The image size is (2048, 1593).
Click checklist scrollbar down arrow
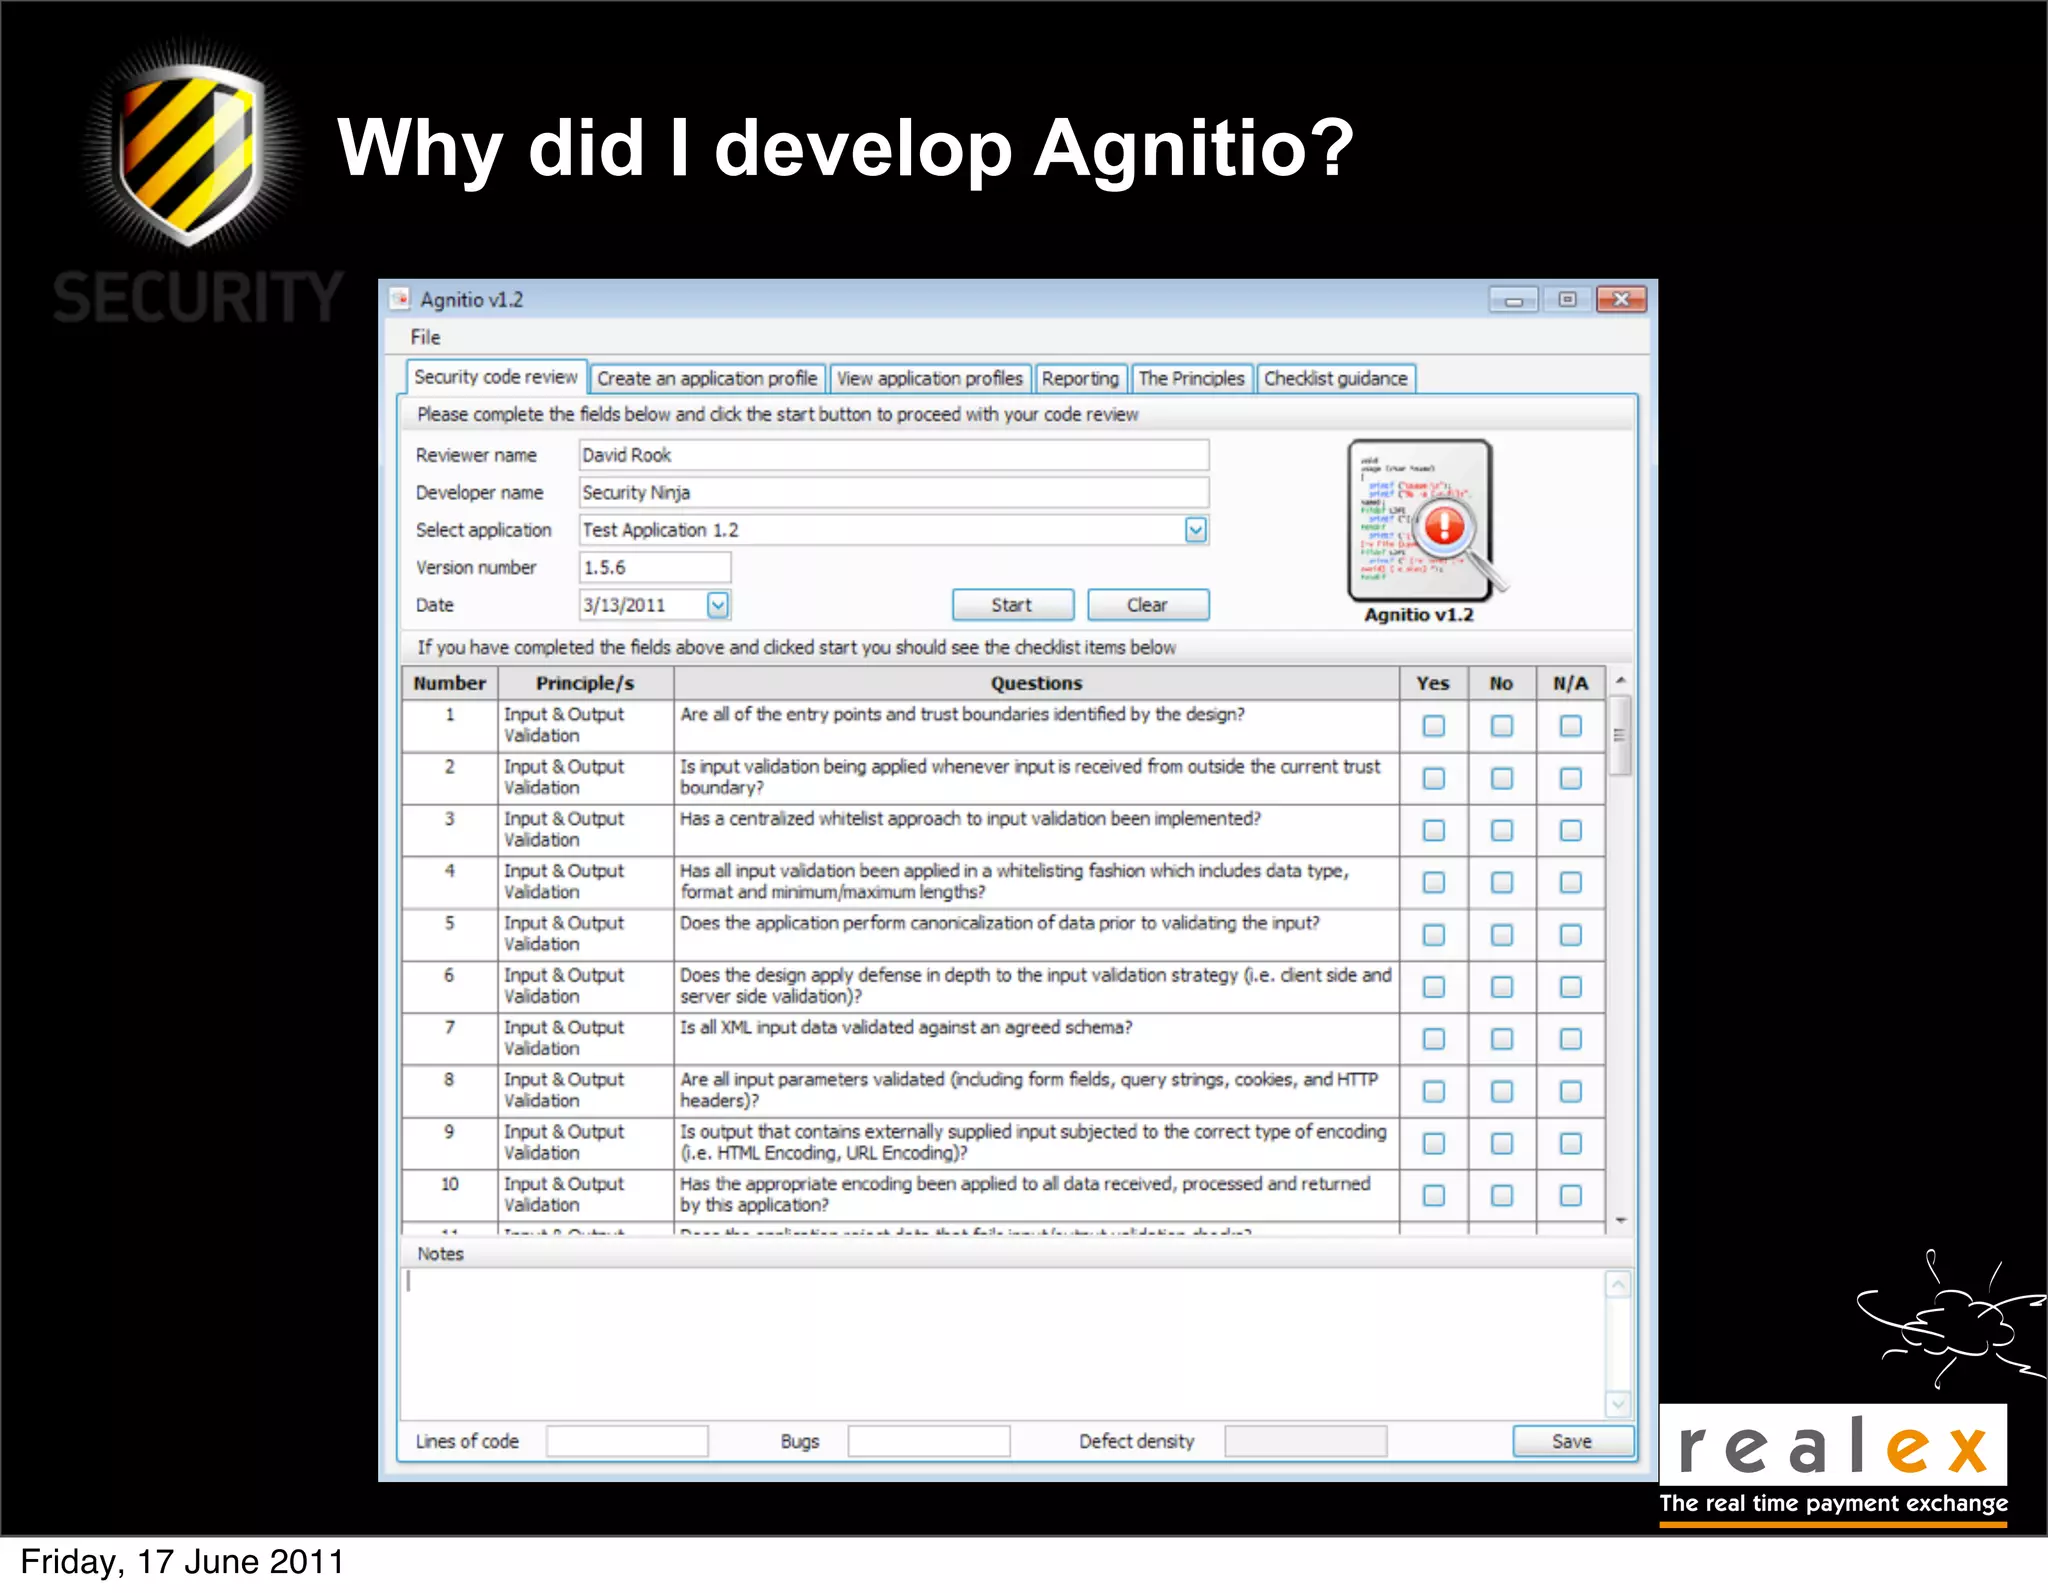tap(1620, 1220)
